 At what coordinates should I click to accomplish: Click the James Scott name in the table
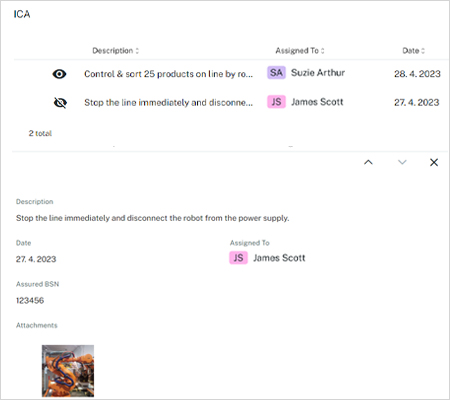[317, 102]
